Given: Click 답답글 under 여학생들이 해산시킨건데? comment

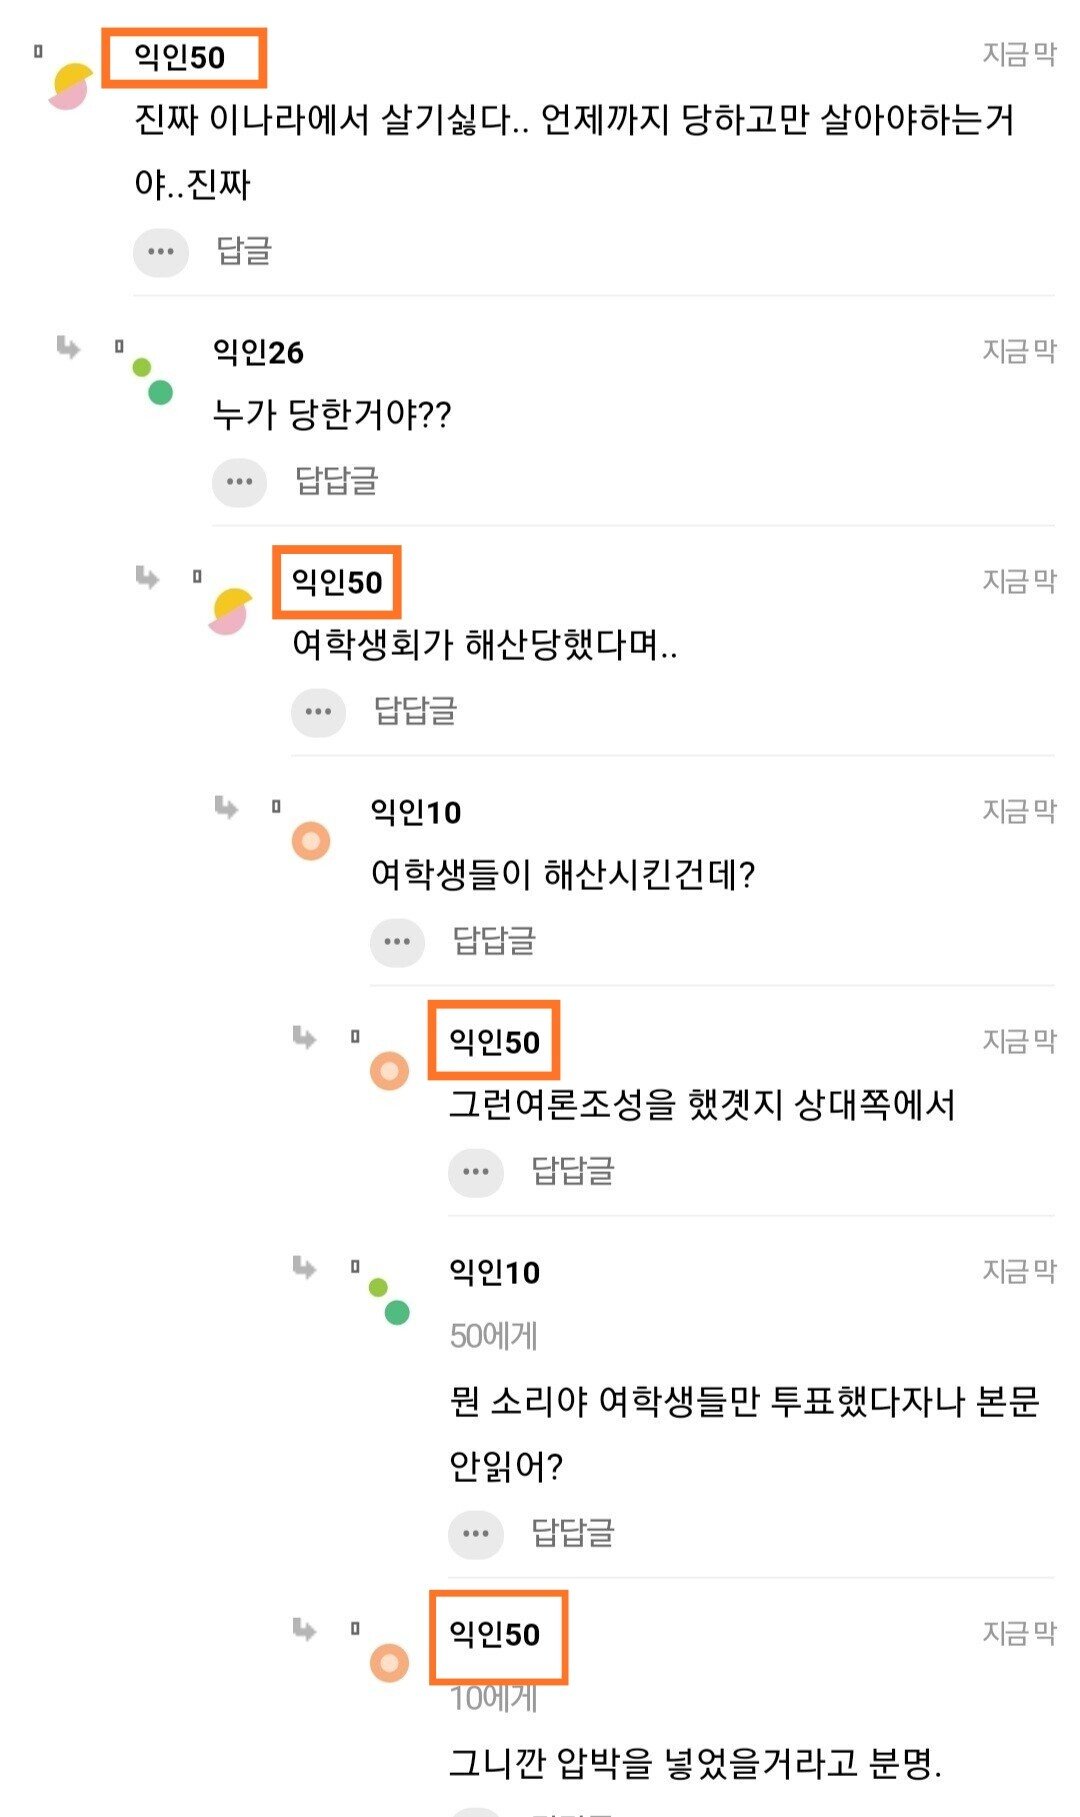Looking at the screenshot, I should (494, 941).
